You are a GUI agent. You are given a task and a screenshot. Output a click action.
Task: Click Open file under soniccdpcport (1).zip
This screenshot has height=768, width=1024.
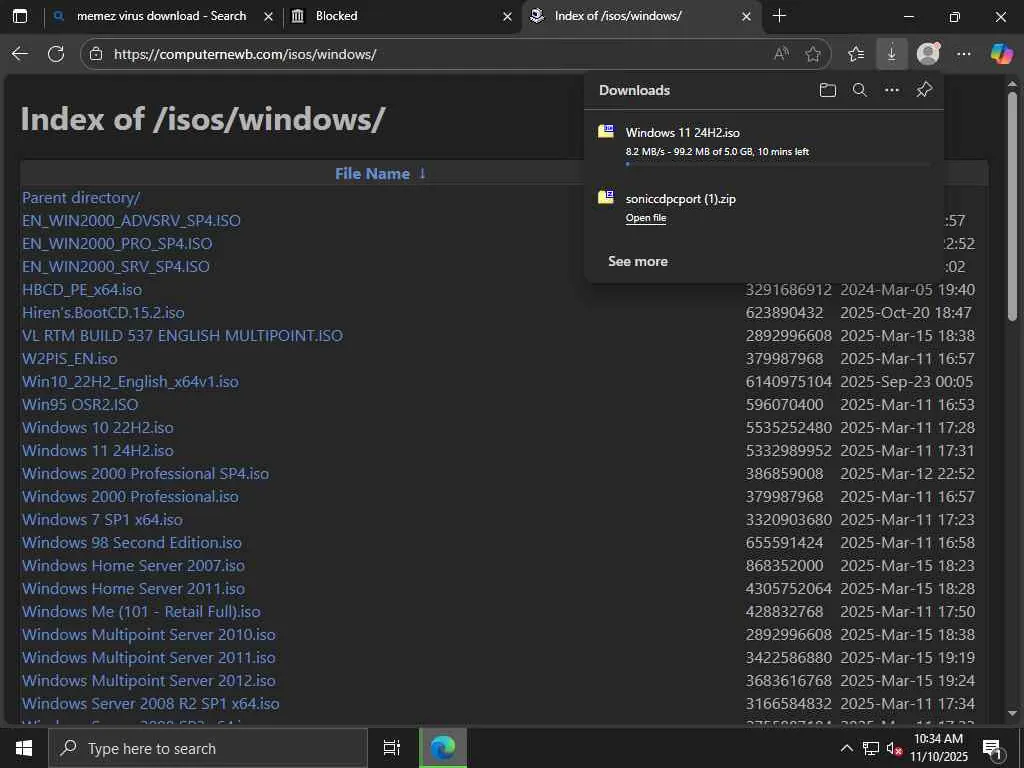[646, 218]
